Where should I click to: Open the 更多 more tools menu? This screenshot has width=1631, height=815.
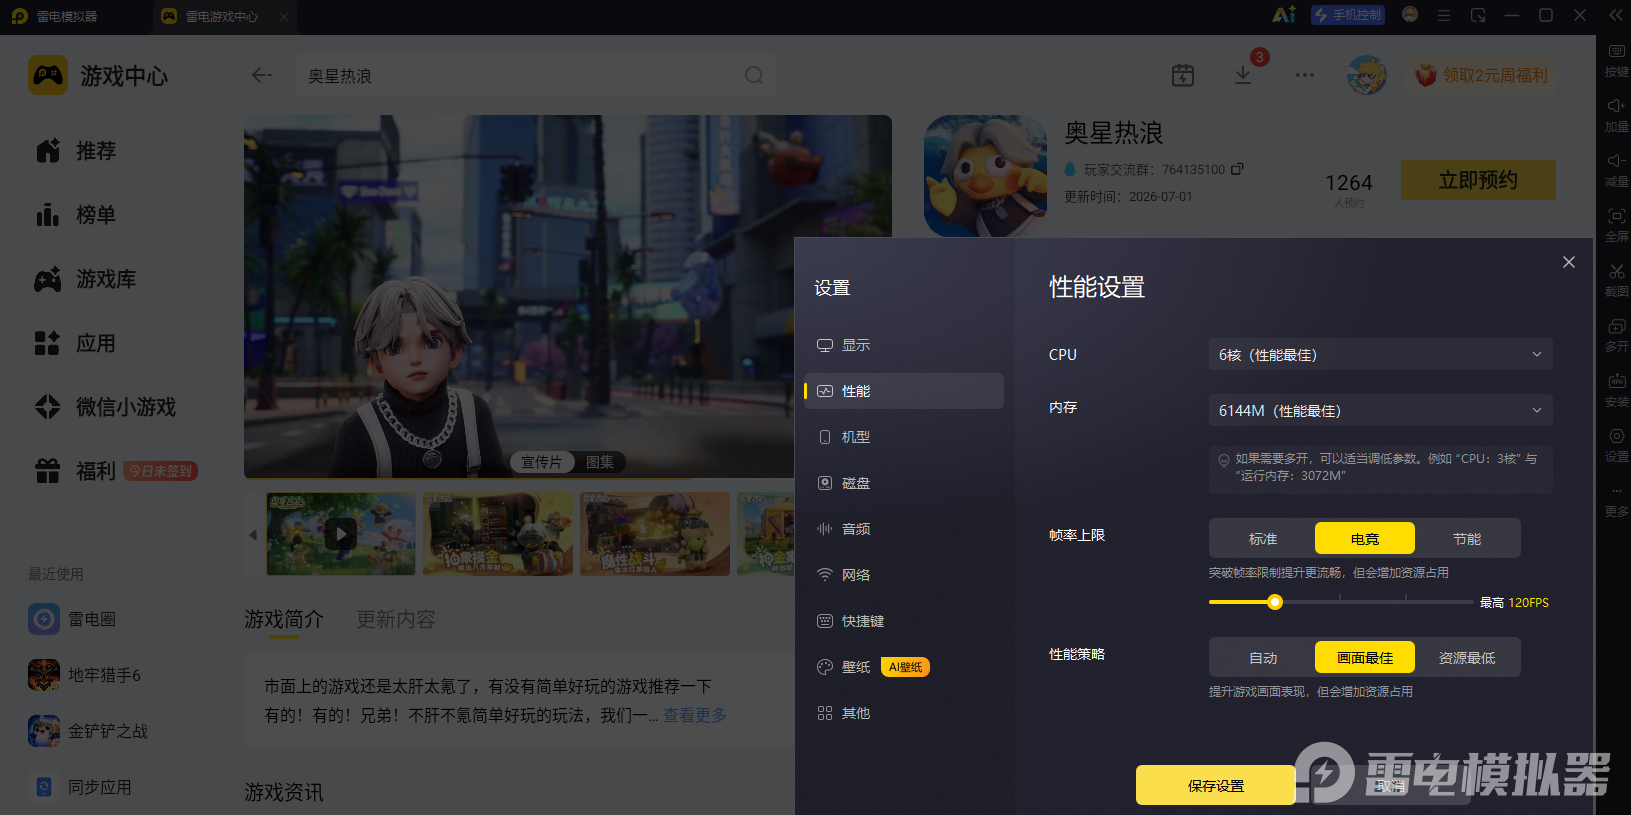coord(1616,499)
